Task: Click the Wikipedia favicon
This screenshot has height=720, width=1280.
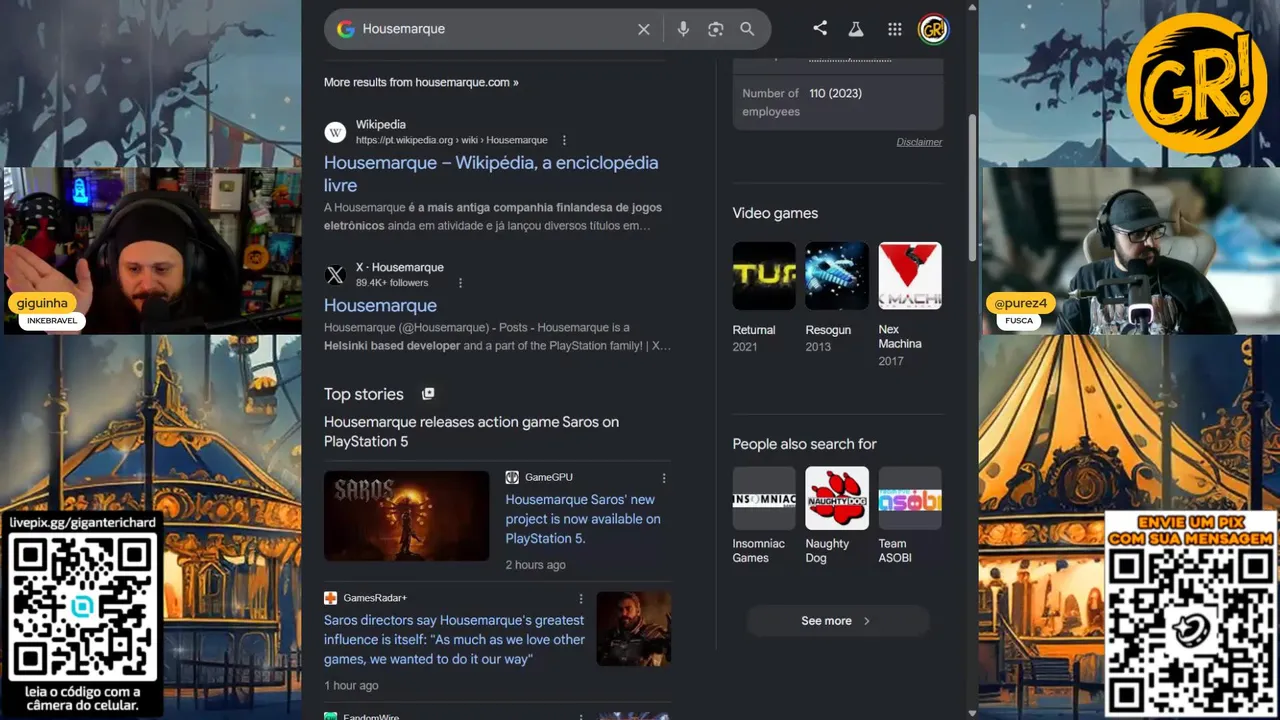Action: point(335,132)
